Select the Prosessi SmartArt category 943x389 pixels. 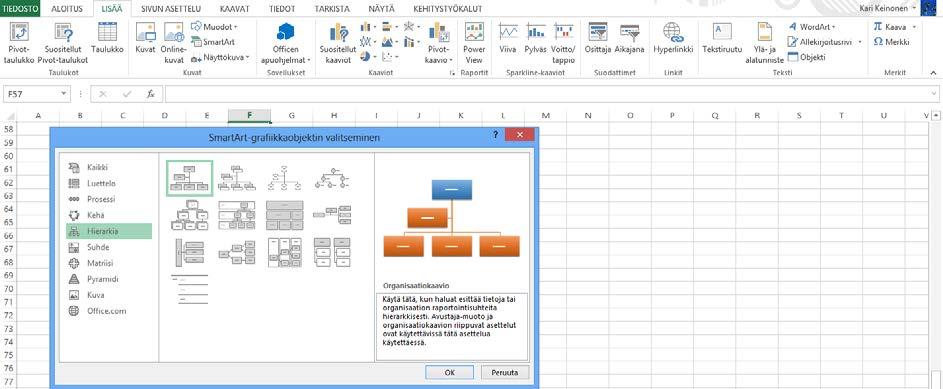coord(109,199)
